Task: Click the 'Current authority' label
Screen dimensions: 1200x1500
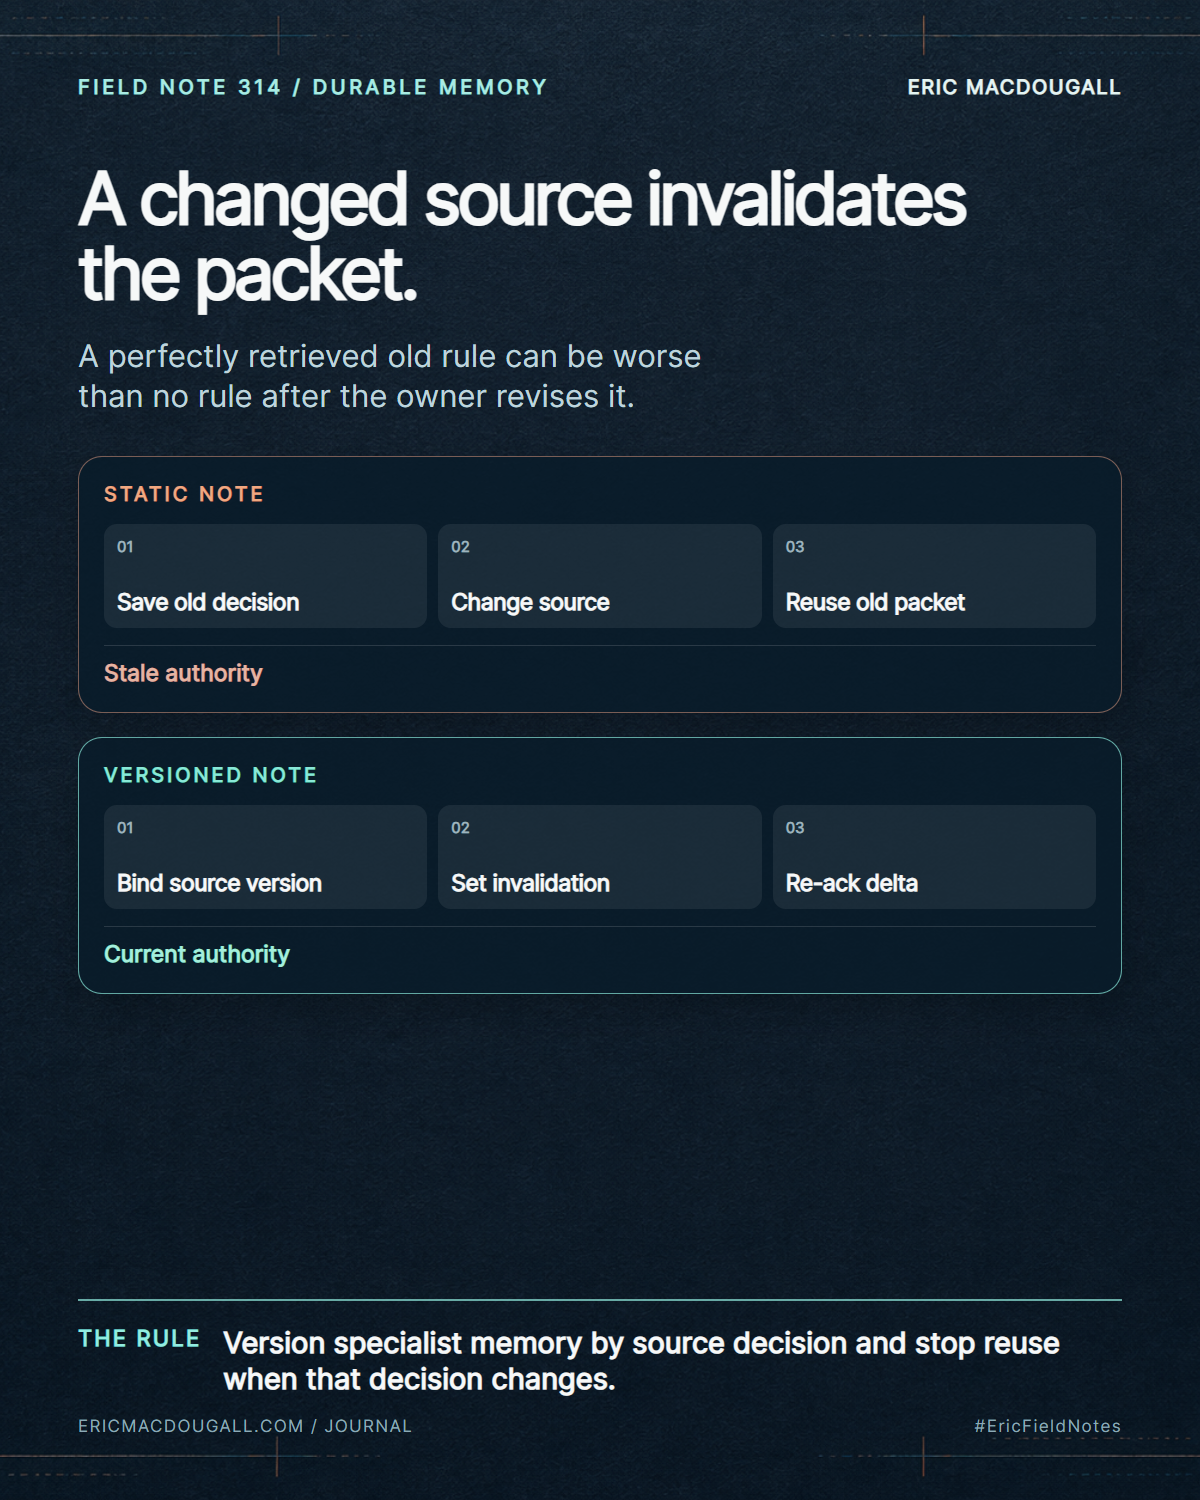Action: (197, 954)
